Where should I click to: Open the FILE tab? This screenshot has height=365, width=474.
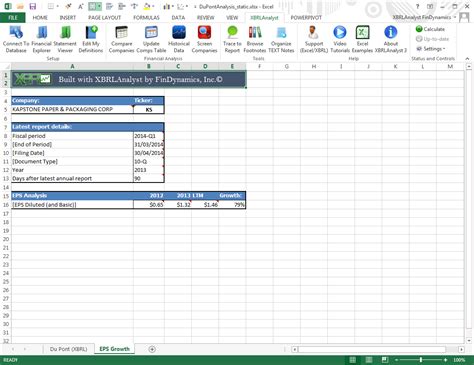(x=13, y=18)
